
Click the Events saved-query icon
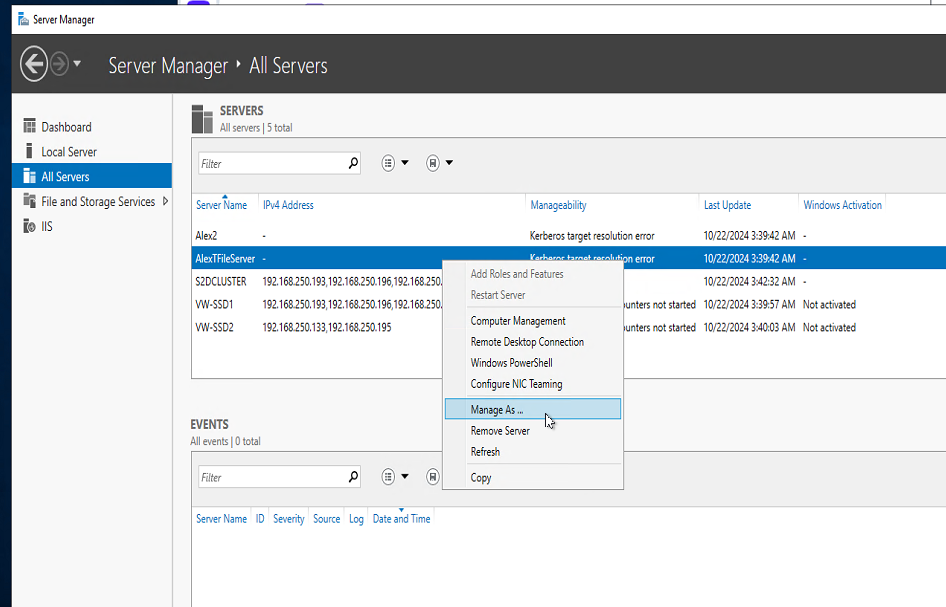coord(433,477)
